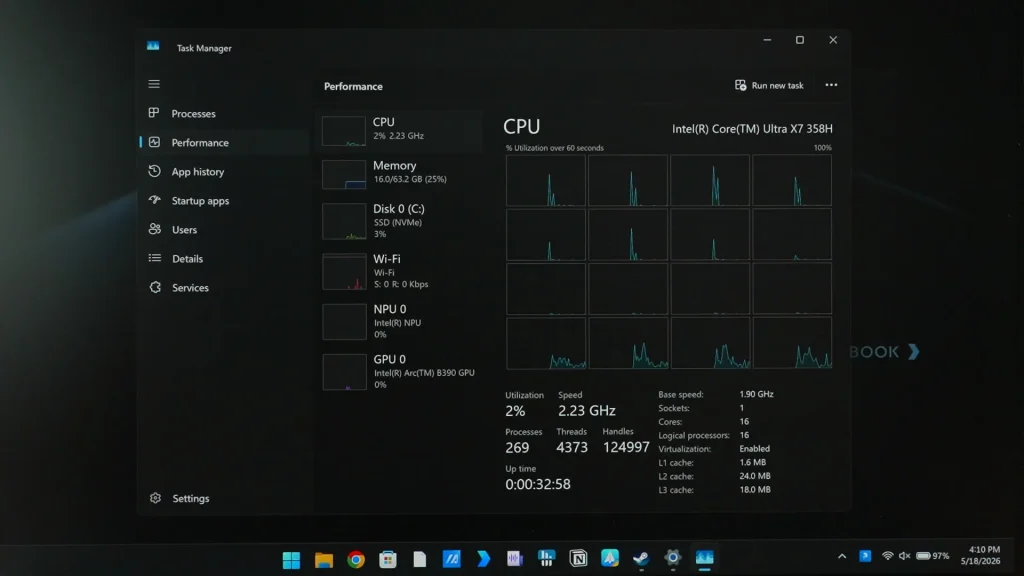The image size is (1024, 576).
Task: Click the muted volume tray icon
Action: tap(904, 556)
